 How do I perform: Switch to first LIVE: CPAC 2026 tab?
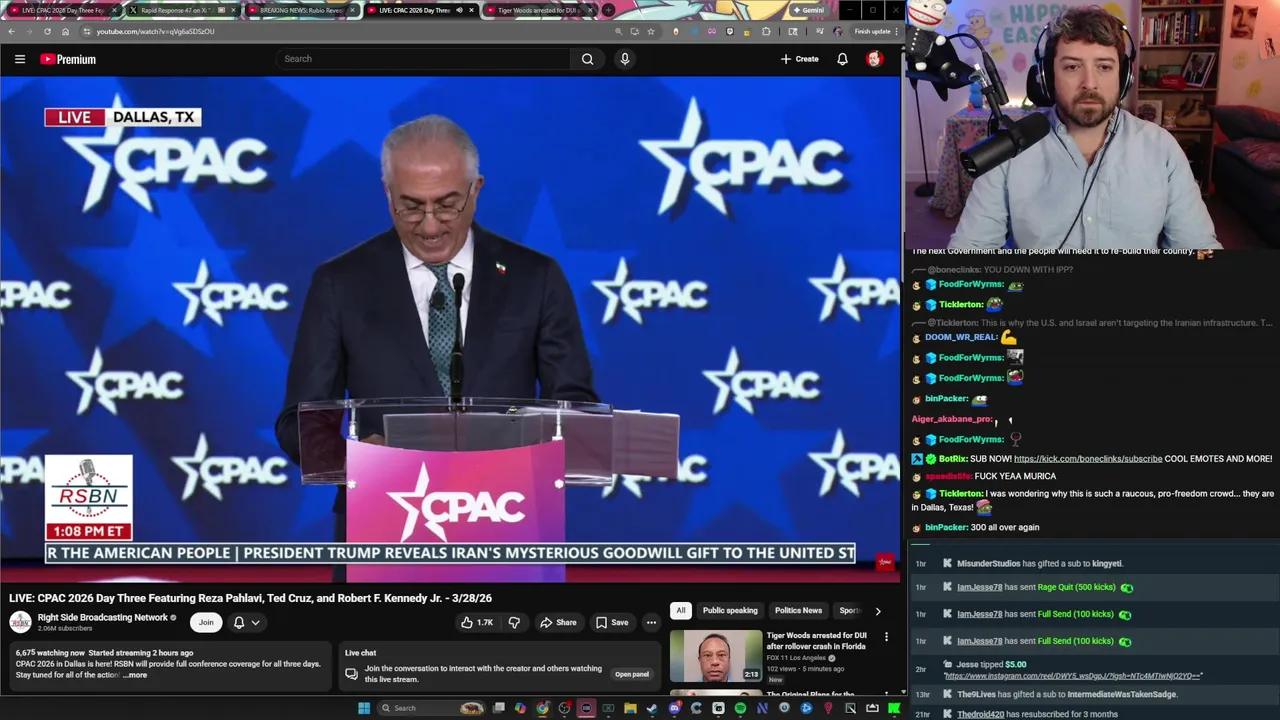pos(62,10)
